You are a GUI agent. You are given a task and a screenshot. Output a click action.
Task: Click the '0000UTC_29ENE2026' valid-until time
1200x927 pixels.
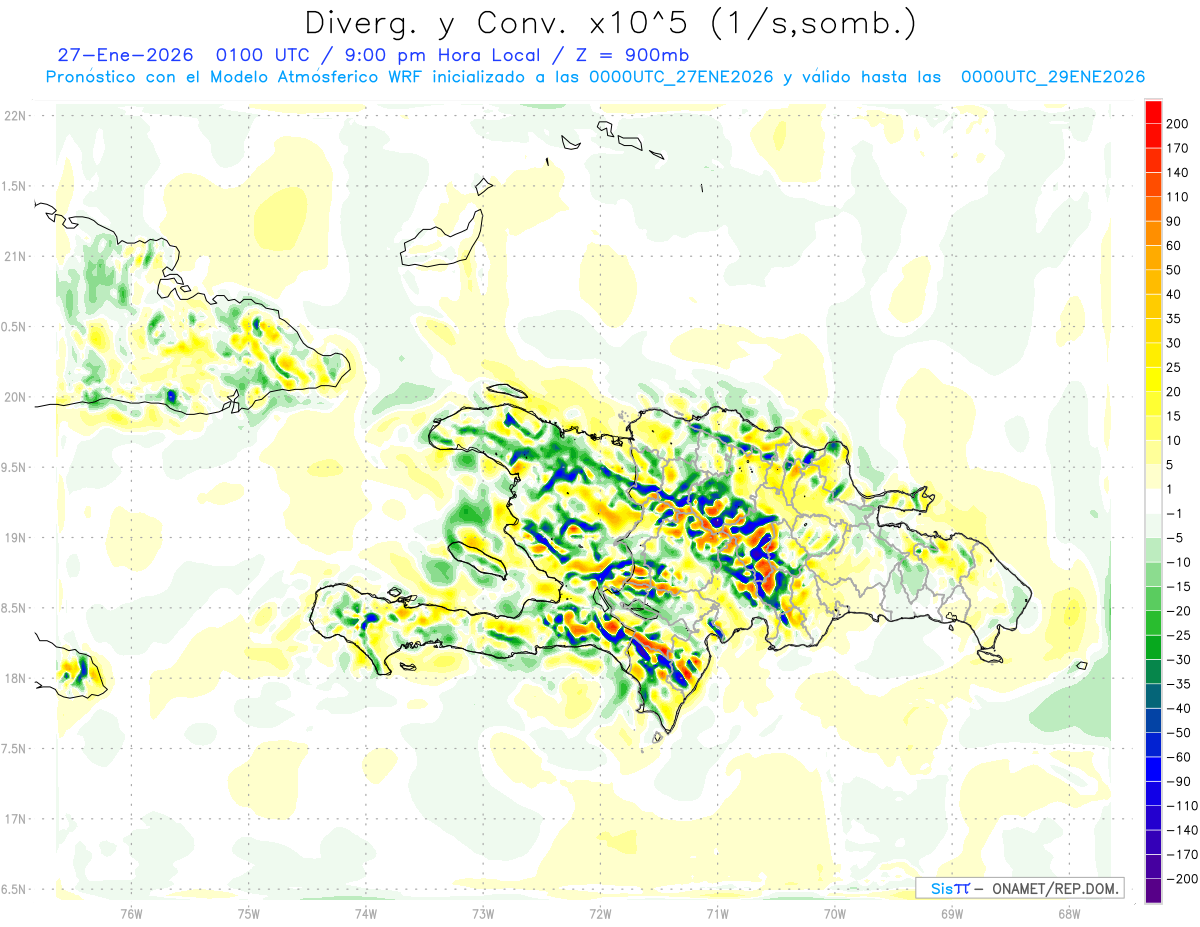(1053, 77)
